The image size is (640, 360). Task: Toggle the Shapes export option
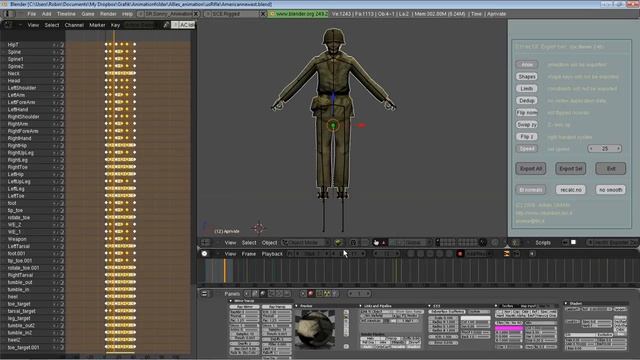point(527,76)
